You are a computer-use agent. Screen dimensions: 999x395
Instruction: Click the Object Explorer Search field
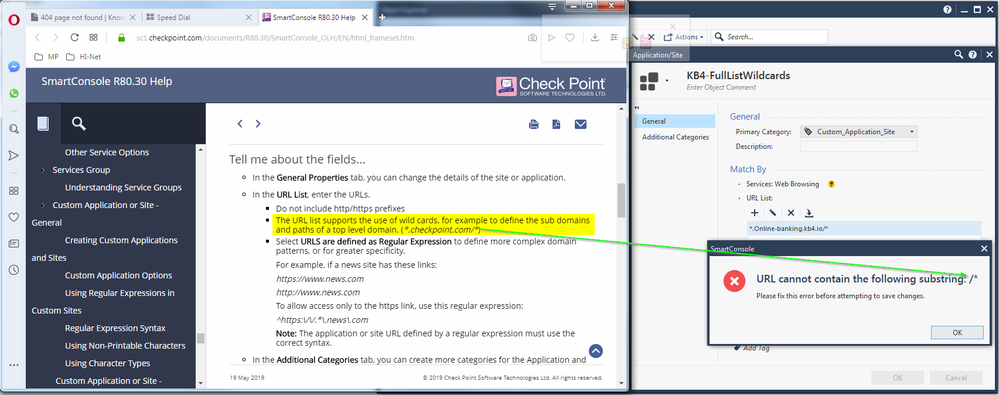(770, 37)
